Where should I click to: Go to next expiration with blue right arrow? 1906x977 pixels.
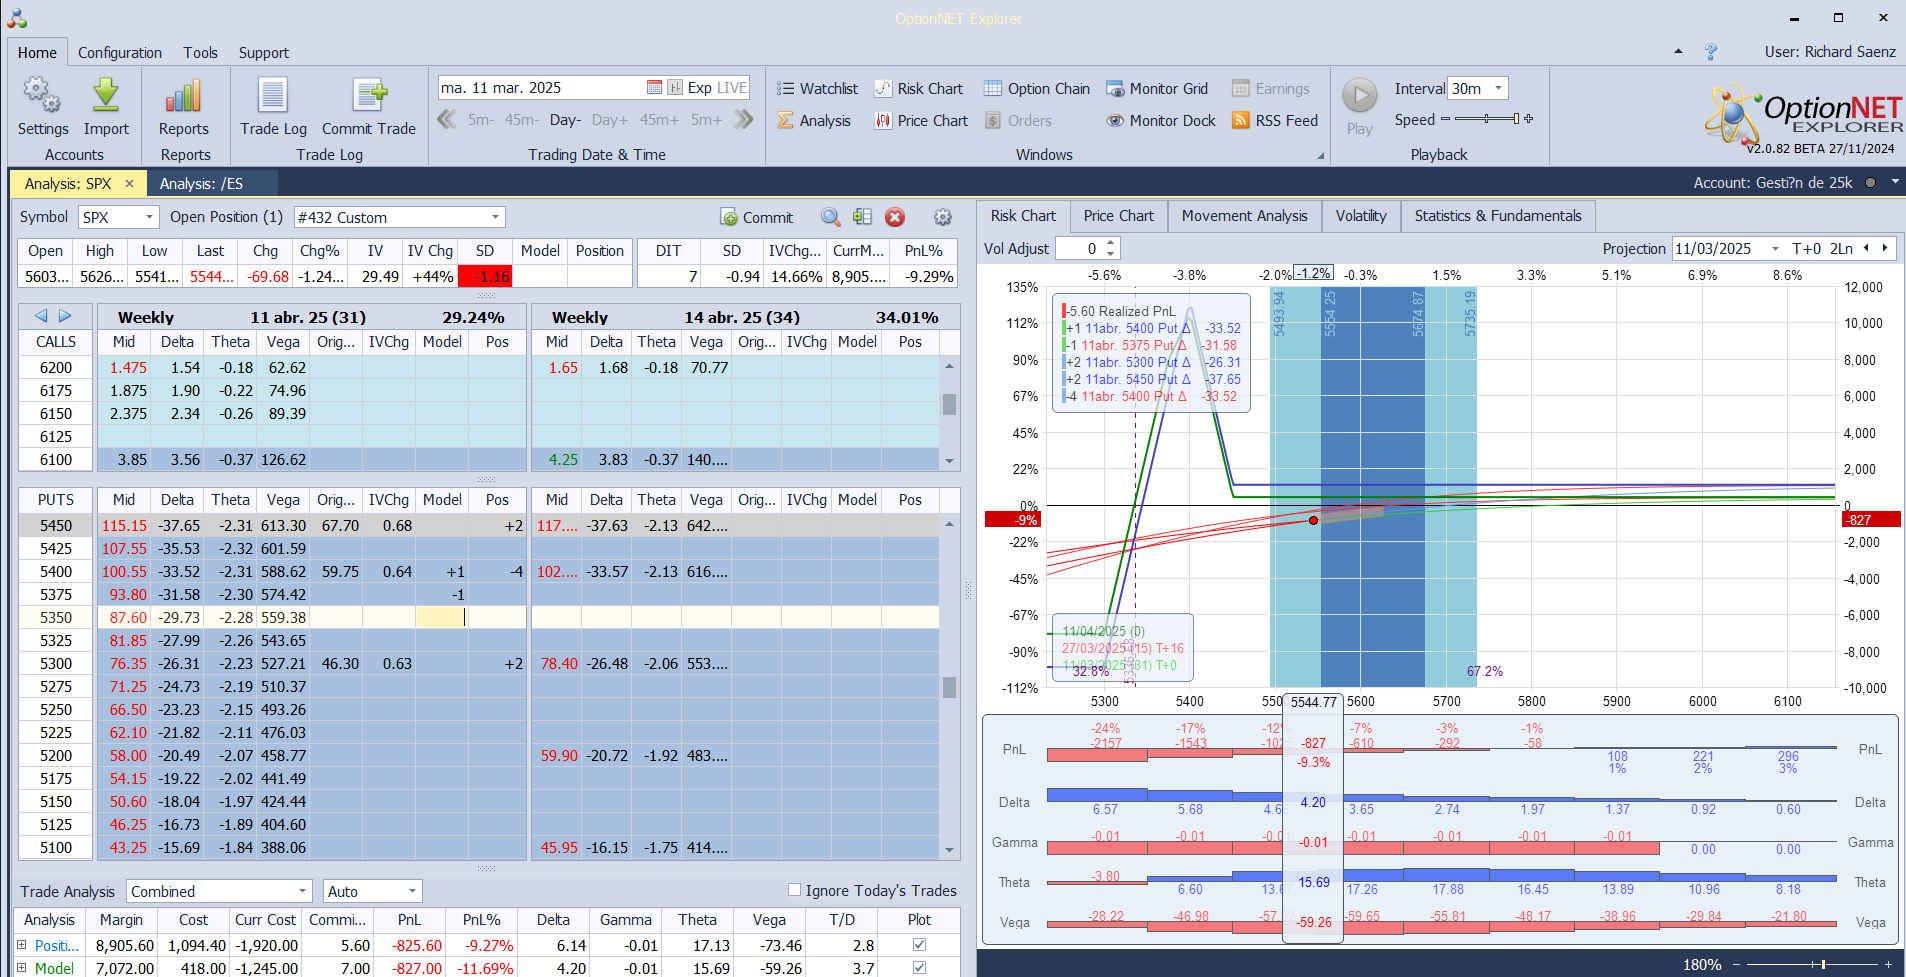65,316
